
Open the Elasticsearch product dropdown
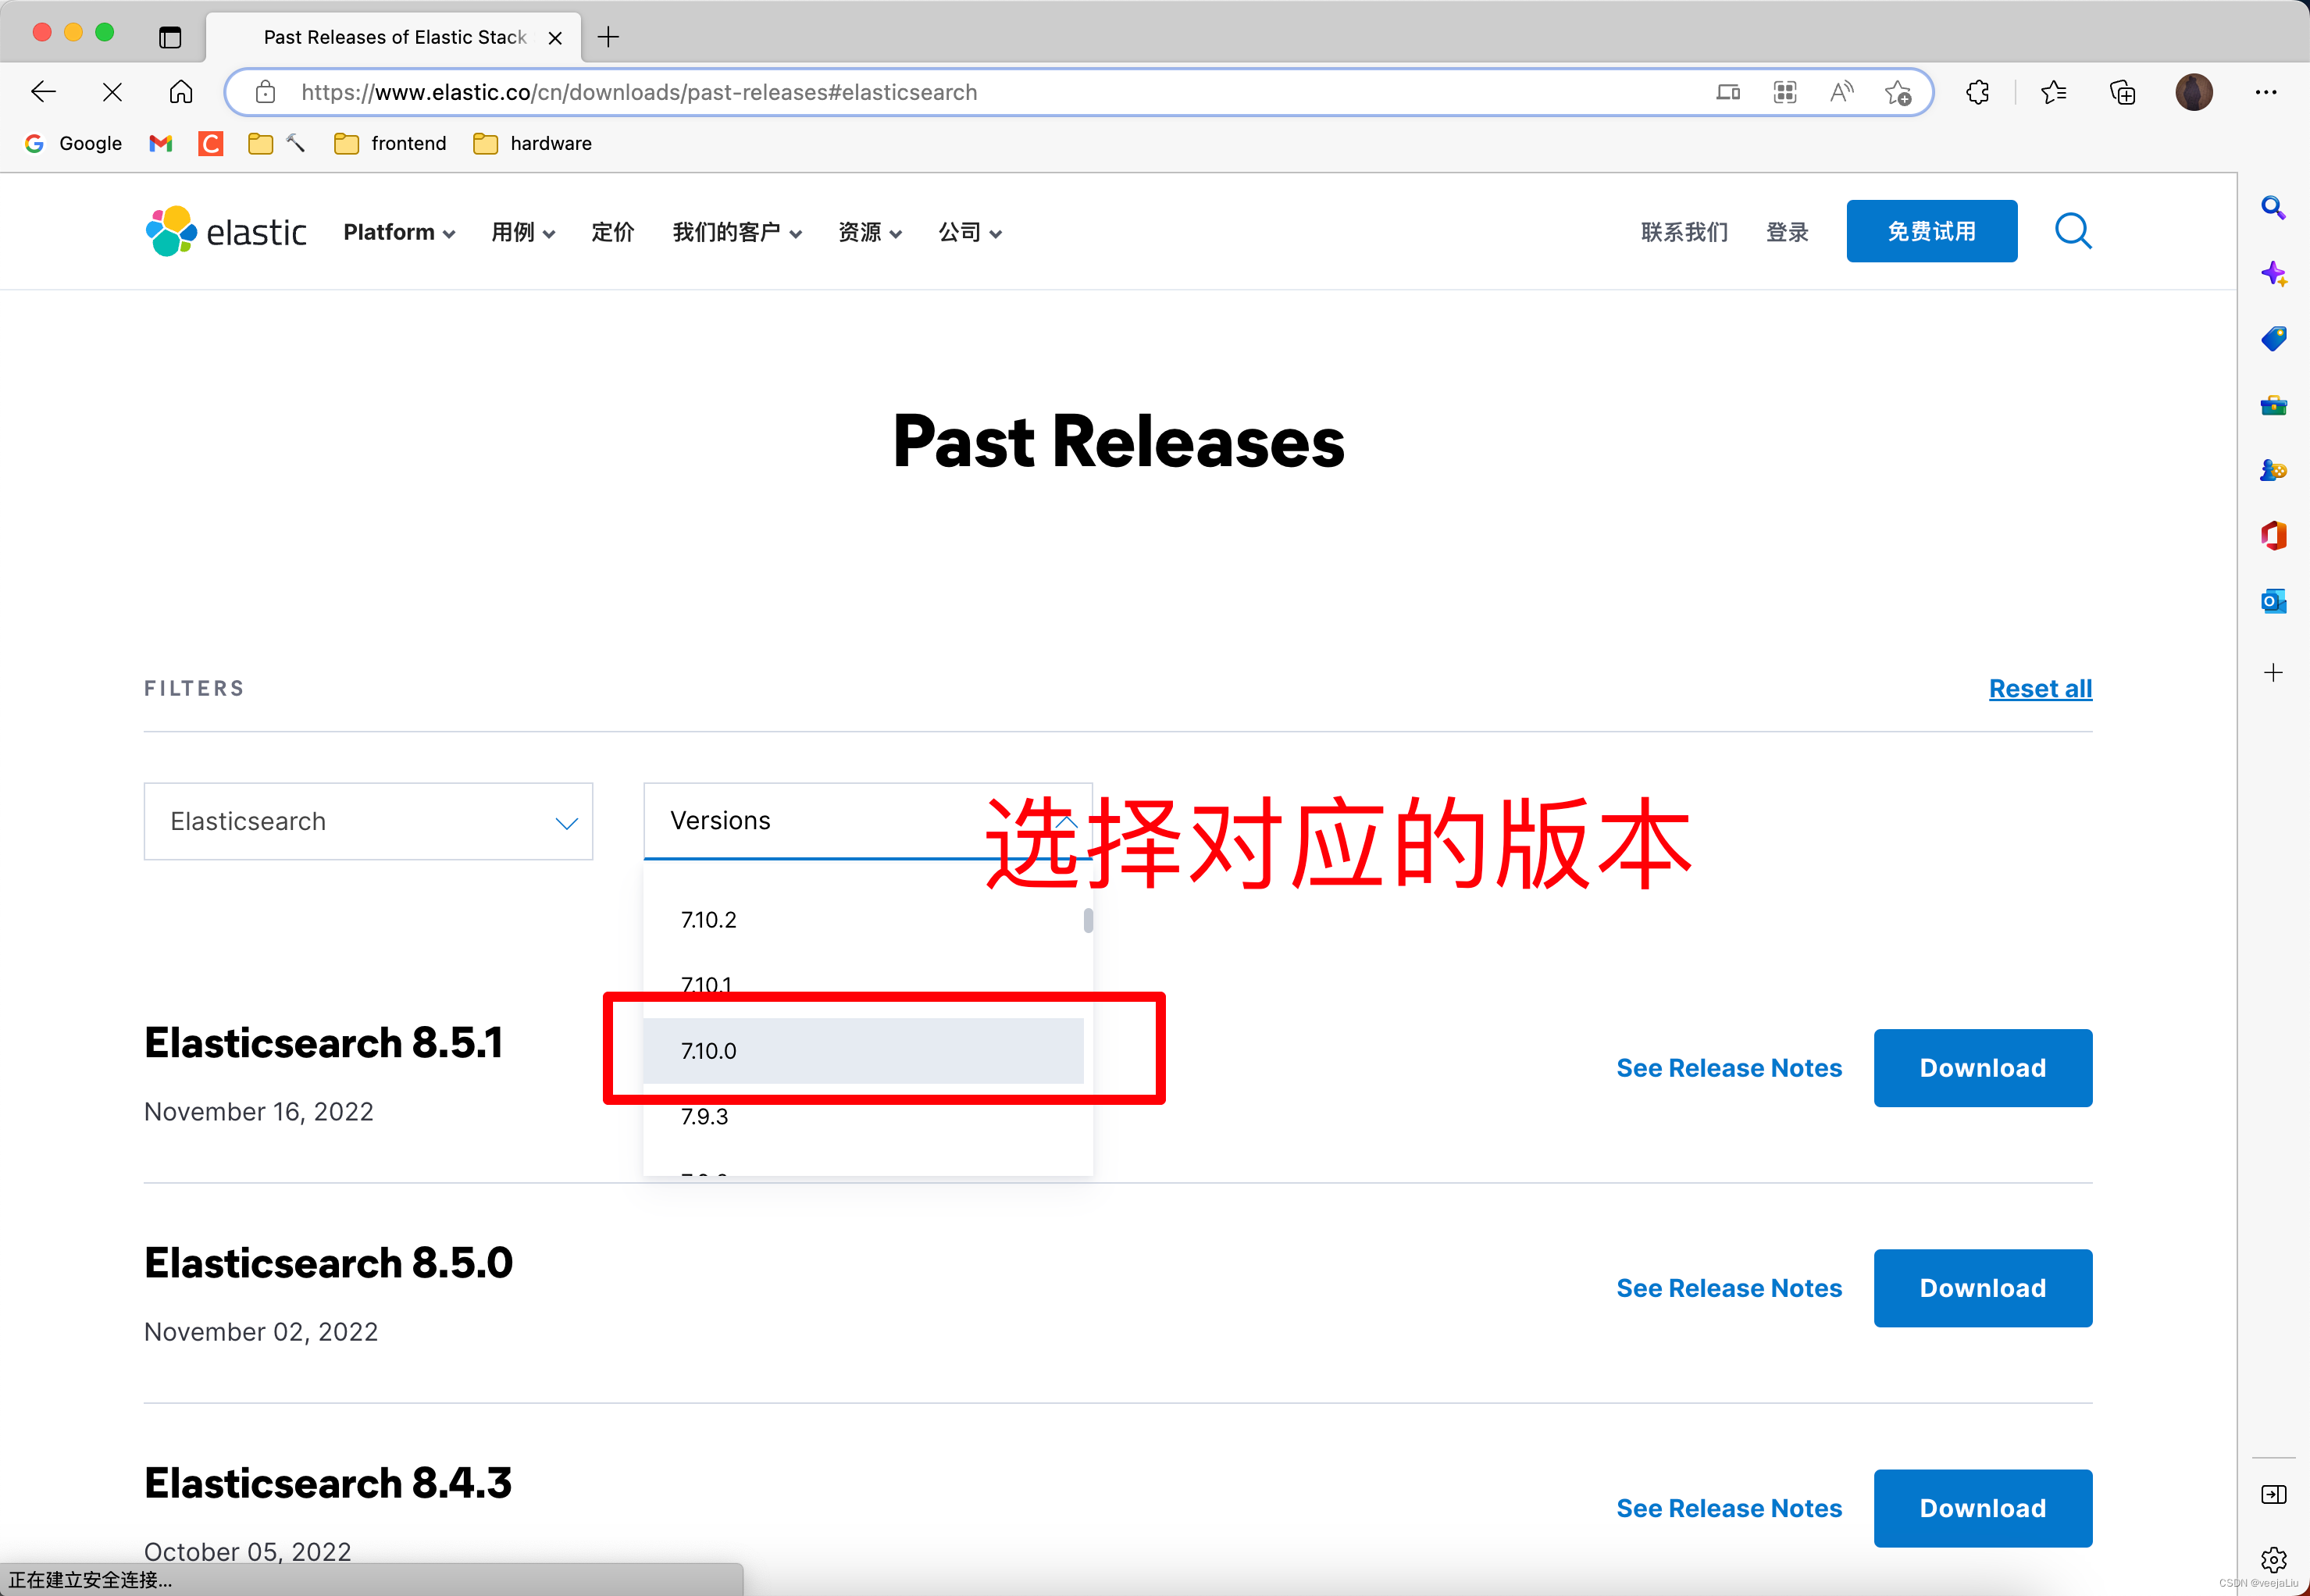point(368,821)
